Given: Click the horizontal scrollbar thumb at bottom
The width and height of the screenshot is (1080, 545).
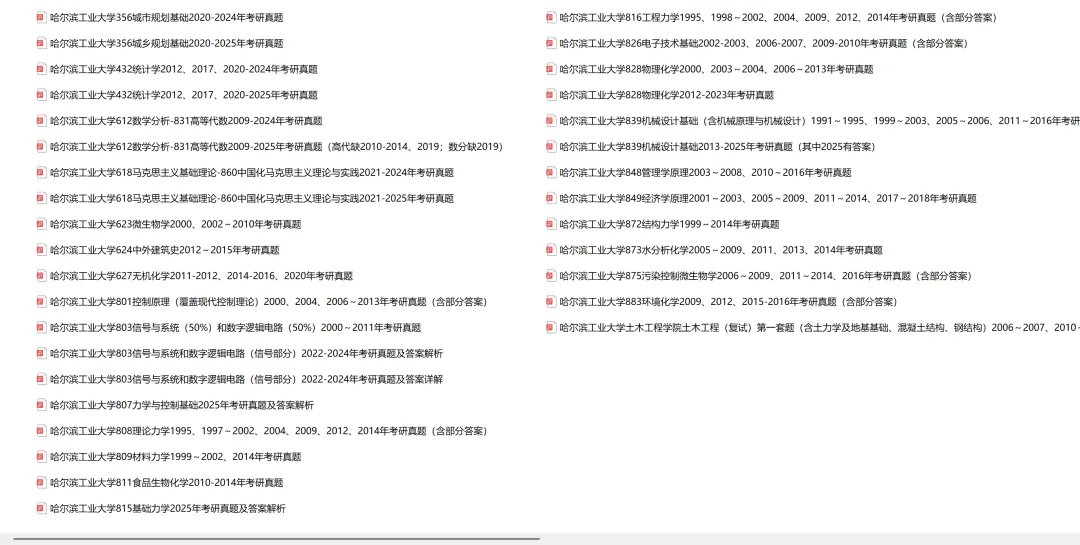Looking at the screenshot, I should (x=276, y=539).
